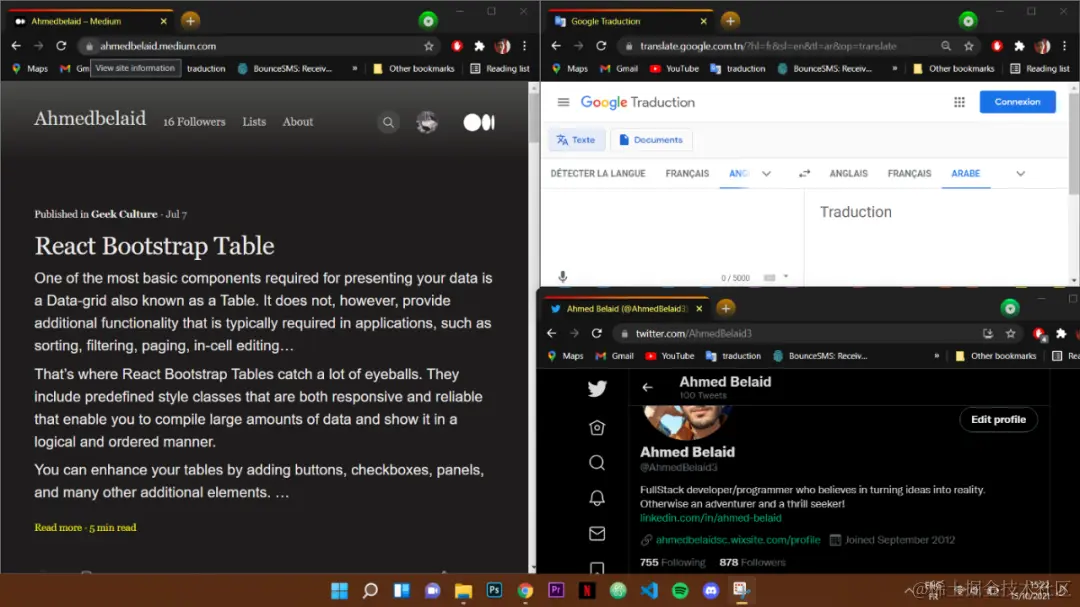
Task: View the 16 Followers link
Action: [x=194, y=122]
